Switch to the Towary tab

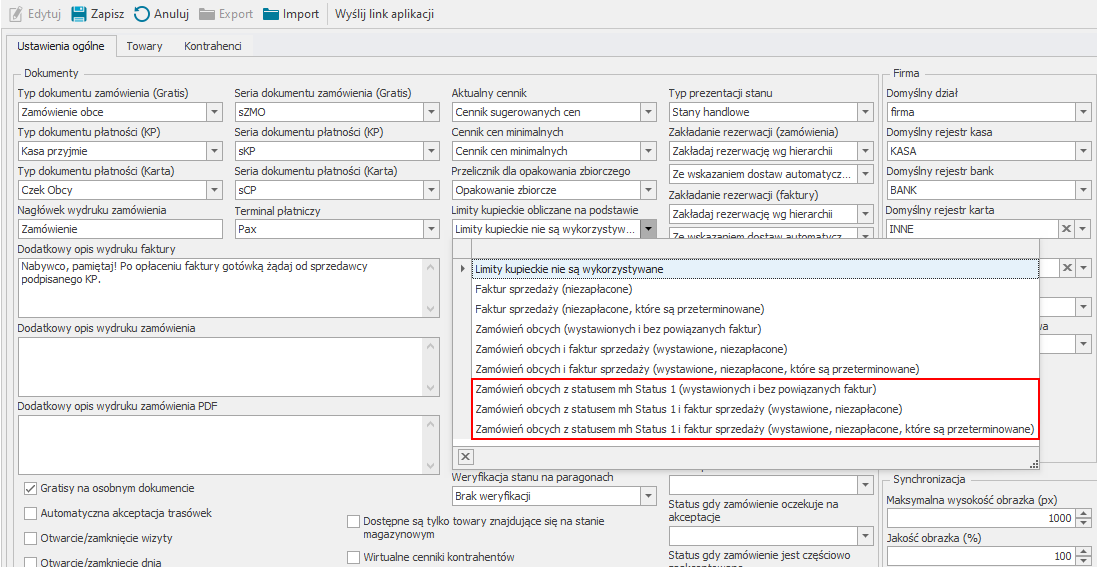tap(145, 46)
